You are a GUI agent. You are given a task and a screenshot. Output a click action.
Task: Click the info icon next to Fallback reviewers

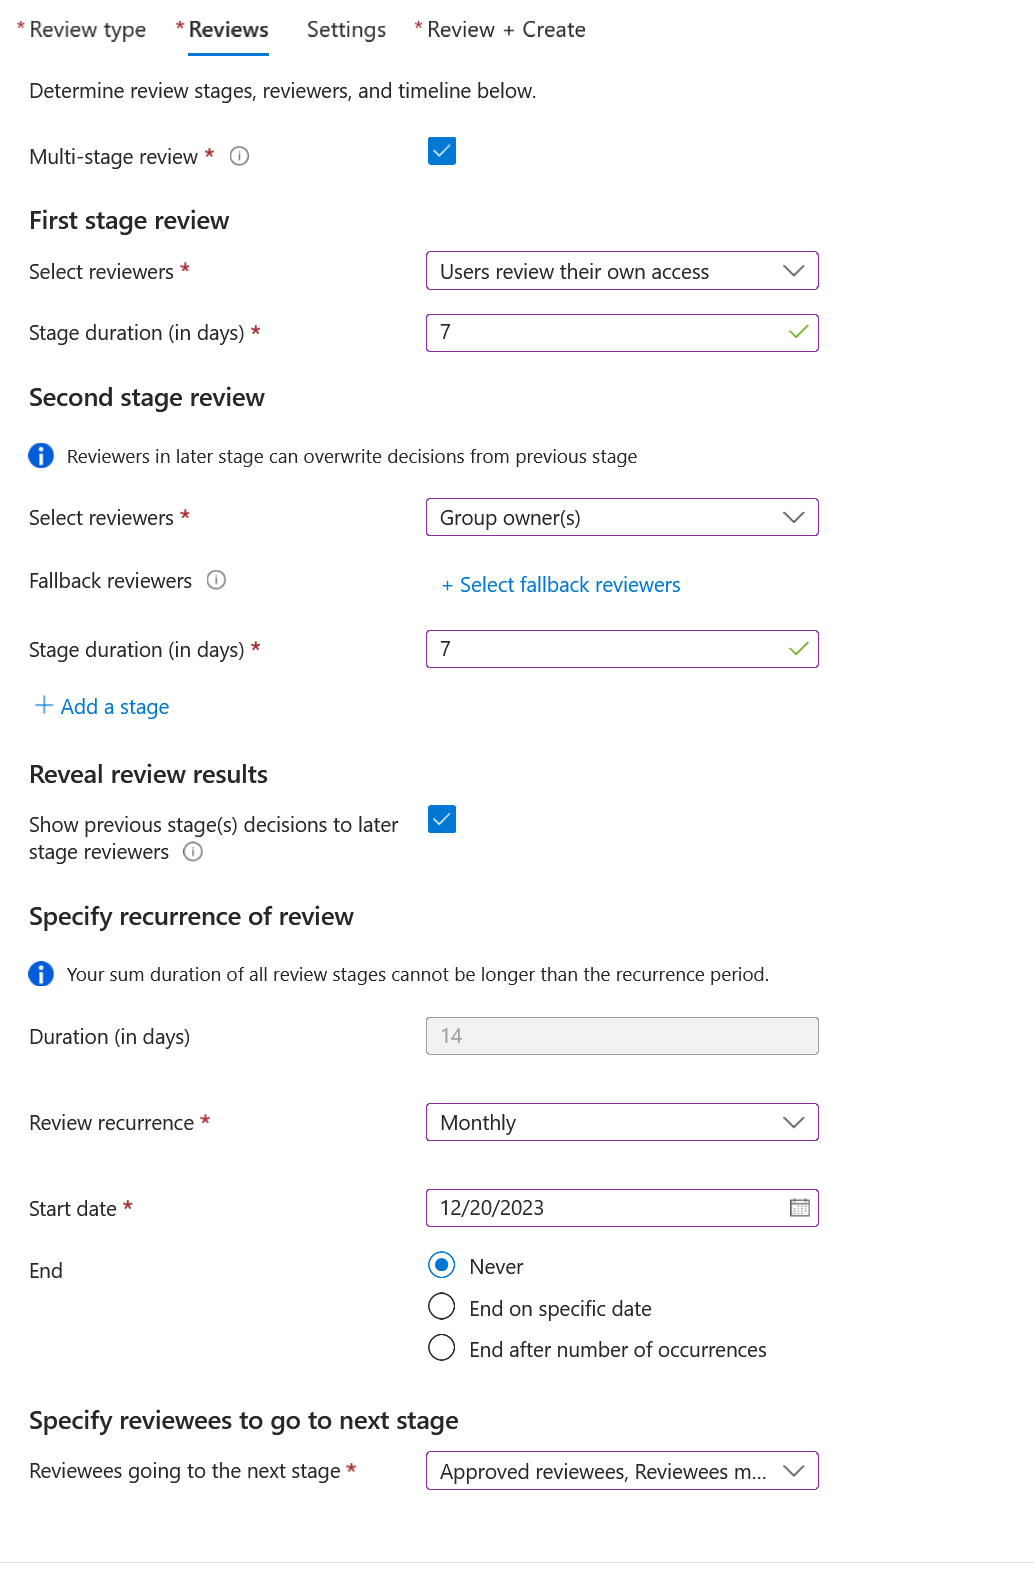pos(217,580)
